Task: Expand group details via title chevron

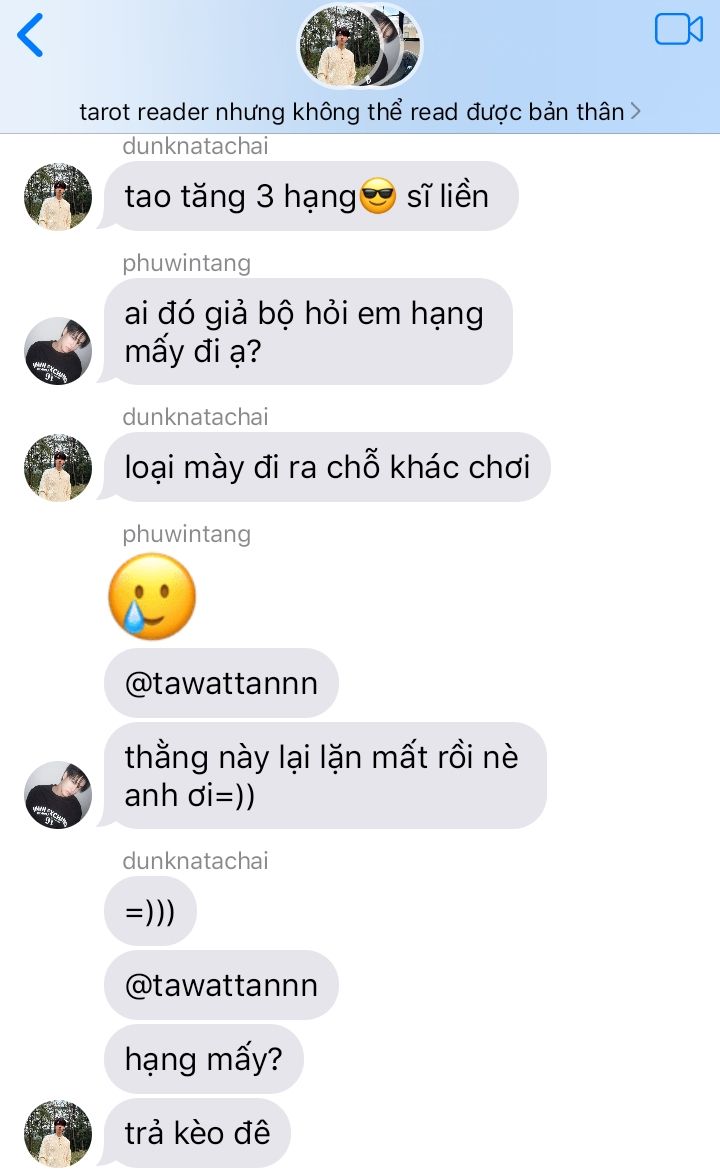Action: tap(635, 112)
